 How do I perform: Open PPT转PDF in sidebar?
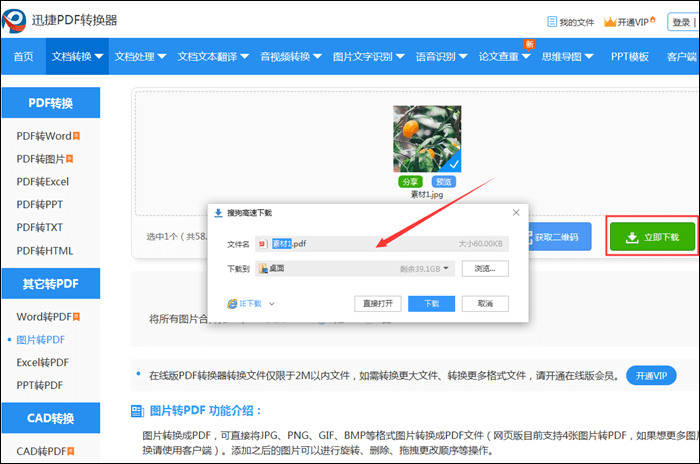[39, 385]
